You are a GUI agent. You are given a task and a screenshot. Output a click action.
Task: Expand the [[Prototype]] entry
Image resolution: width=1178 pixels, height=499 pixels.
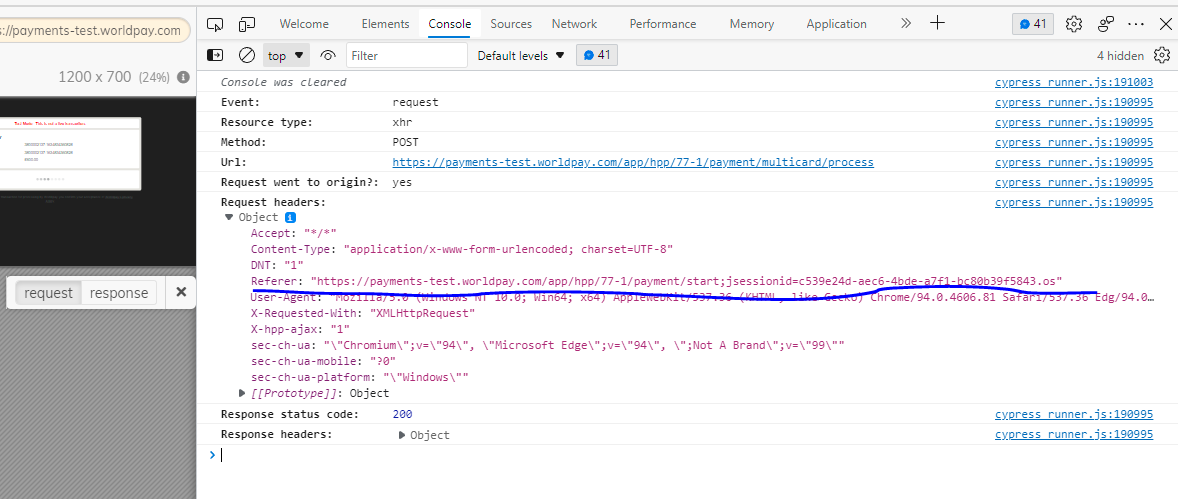[x=242, y=393]
